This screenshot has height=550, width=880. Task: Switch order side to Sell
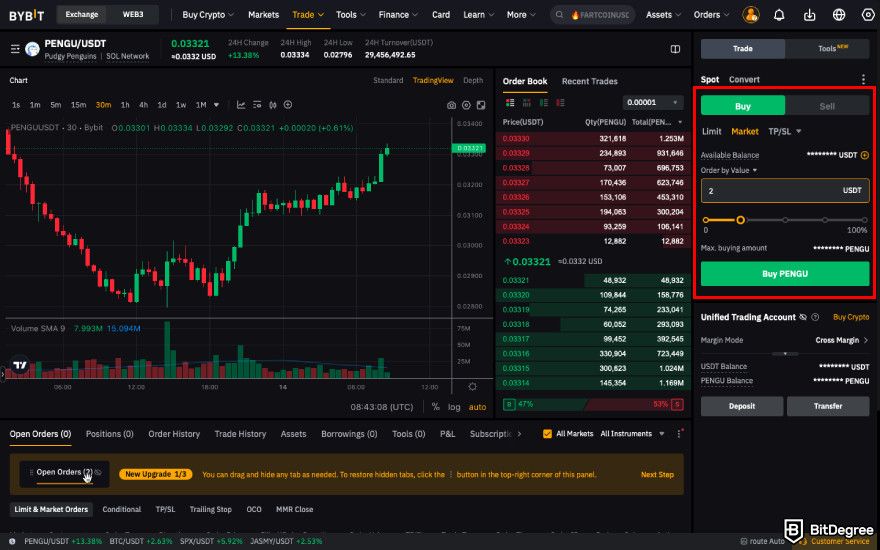coord(827,106)
